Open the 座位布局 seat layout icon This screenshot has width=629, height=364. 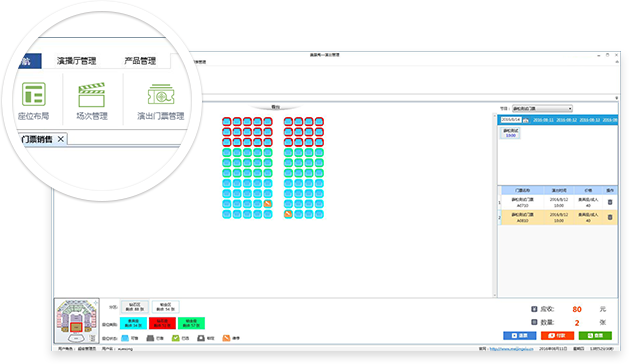click(34, 101)
